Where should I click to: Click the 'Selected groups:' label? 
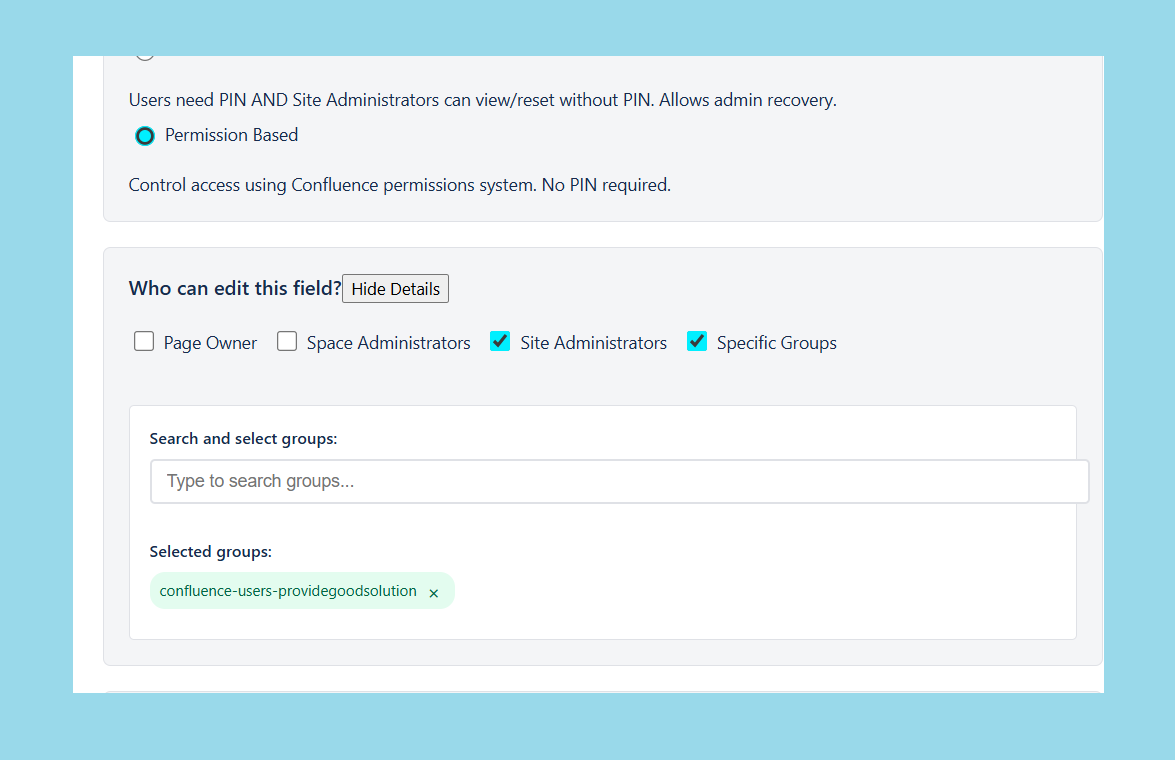(210, 551)
